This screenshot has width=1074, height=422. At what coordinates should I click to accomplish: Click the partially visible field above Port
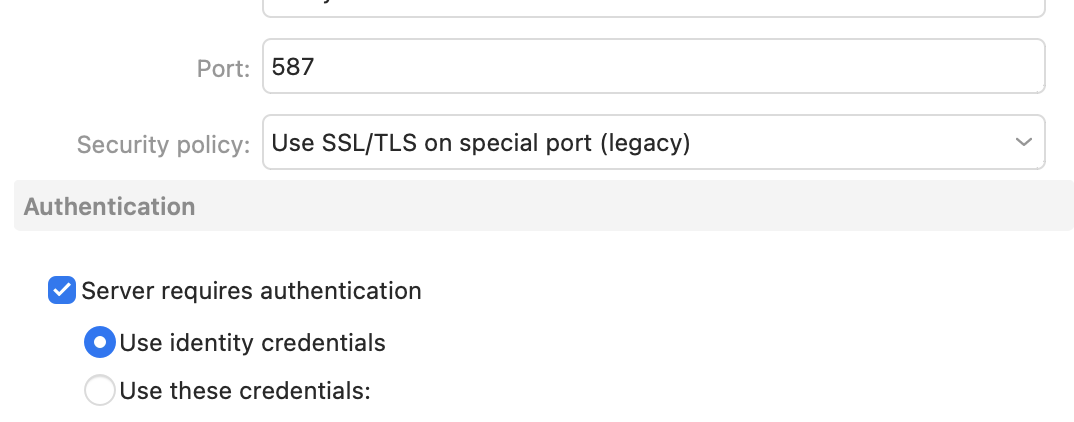click(653, 8)
